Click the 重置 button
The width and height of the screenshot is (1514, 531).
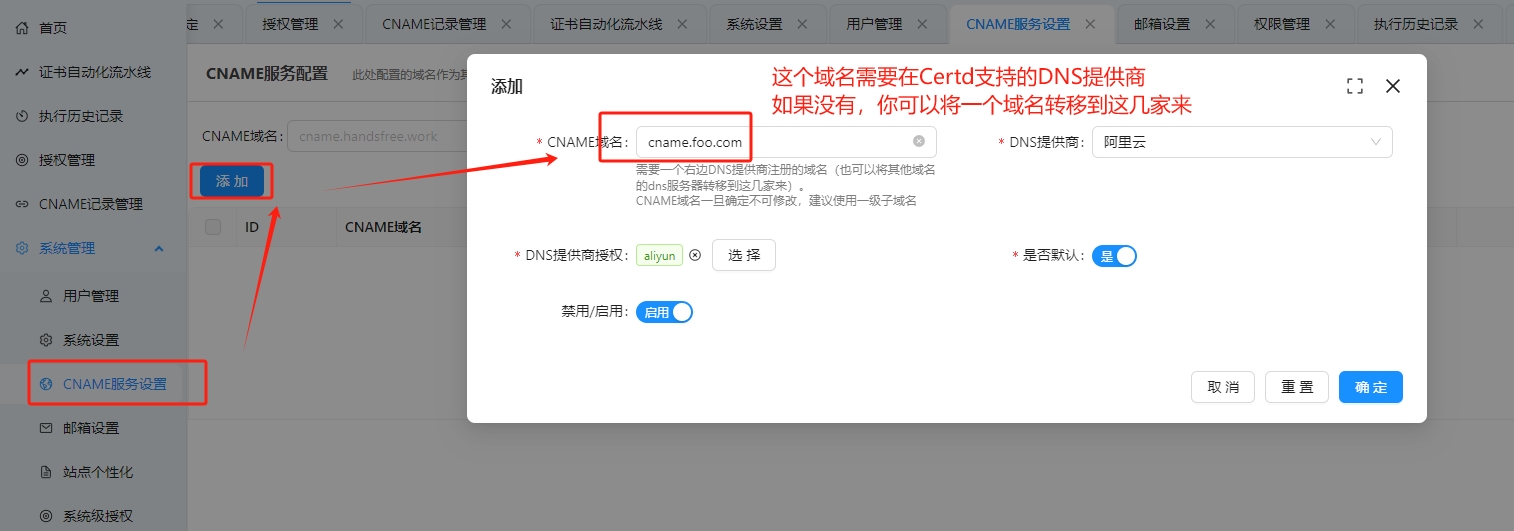click(1296, 387)
